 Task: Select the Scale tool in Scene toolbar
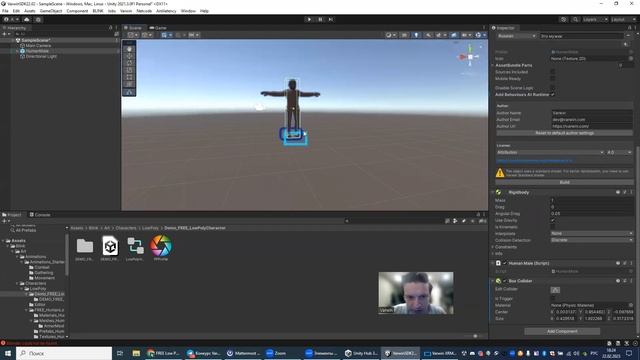point(129,70)
